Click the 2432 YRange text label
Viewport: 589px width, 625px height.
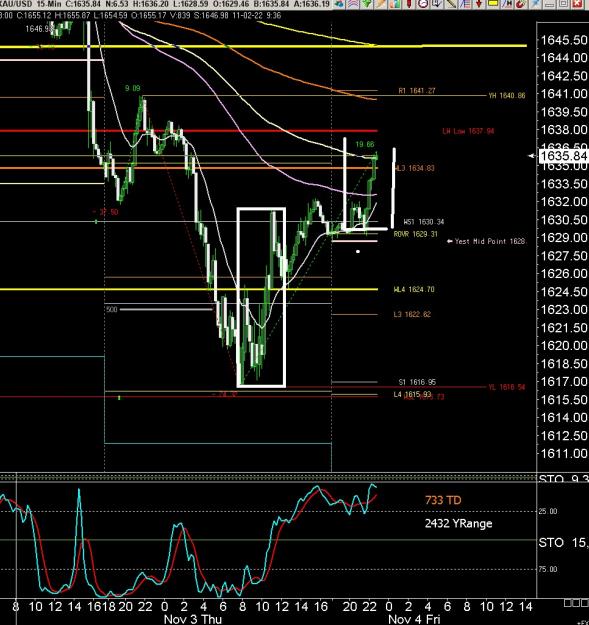click(458, 523)
